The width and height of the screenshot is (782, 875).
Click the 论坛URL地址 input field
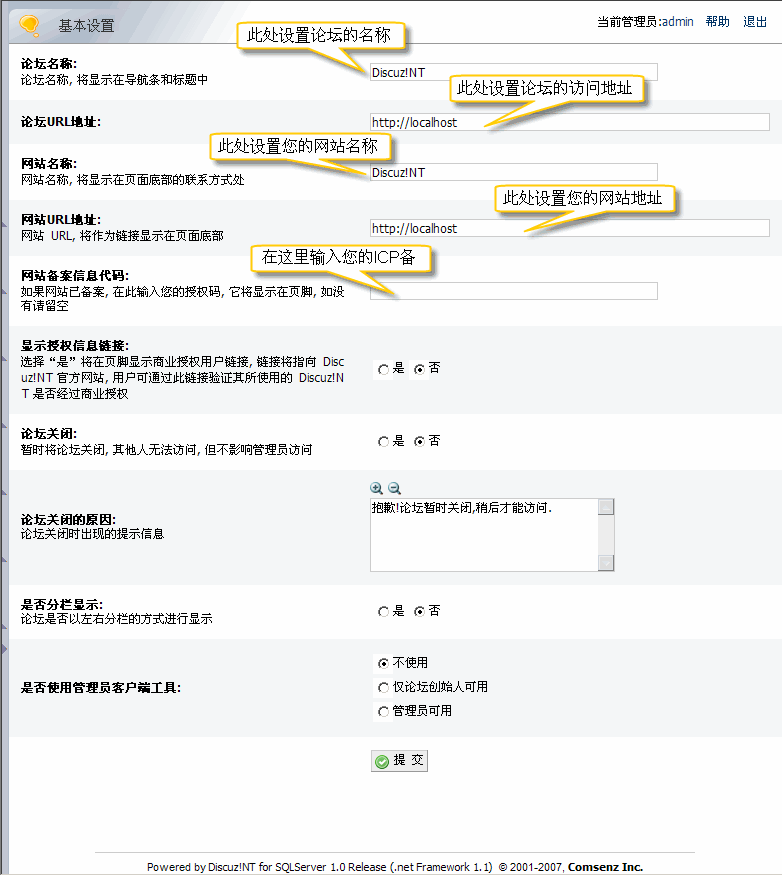point(600,122)
